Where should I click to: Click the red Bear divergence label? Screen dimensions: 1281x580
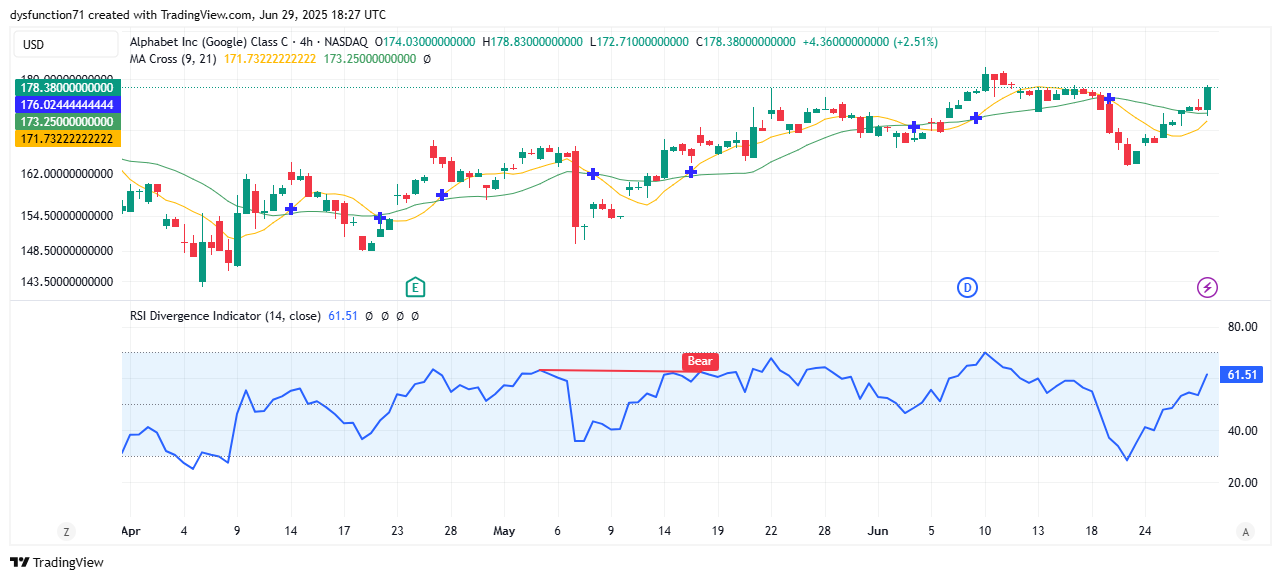pyautogui.click(x=700, y=361)
